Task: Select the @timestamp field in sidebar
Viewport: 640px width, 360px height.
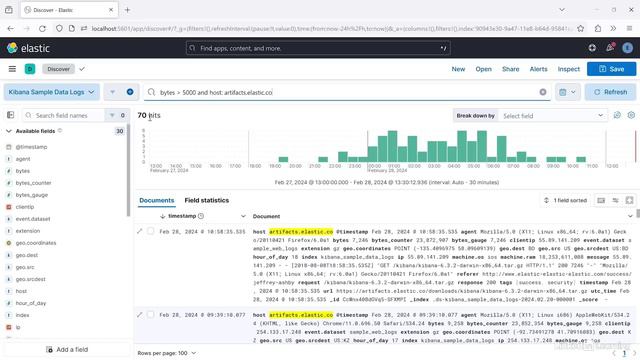Action: pos(31,147)
